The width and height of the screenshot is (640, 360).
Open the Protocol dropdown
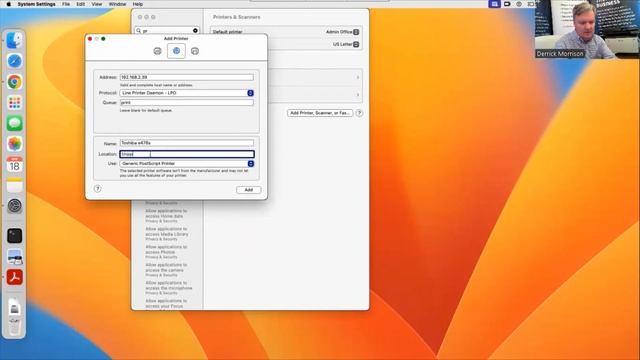(187, 93)
